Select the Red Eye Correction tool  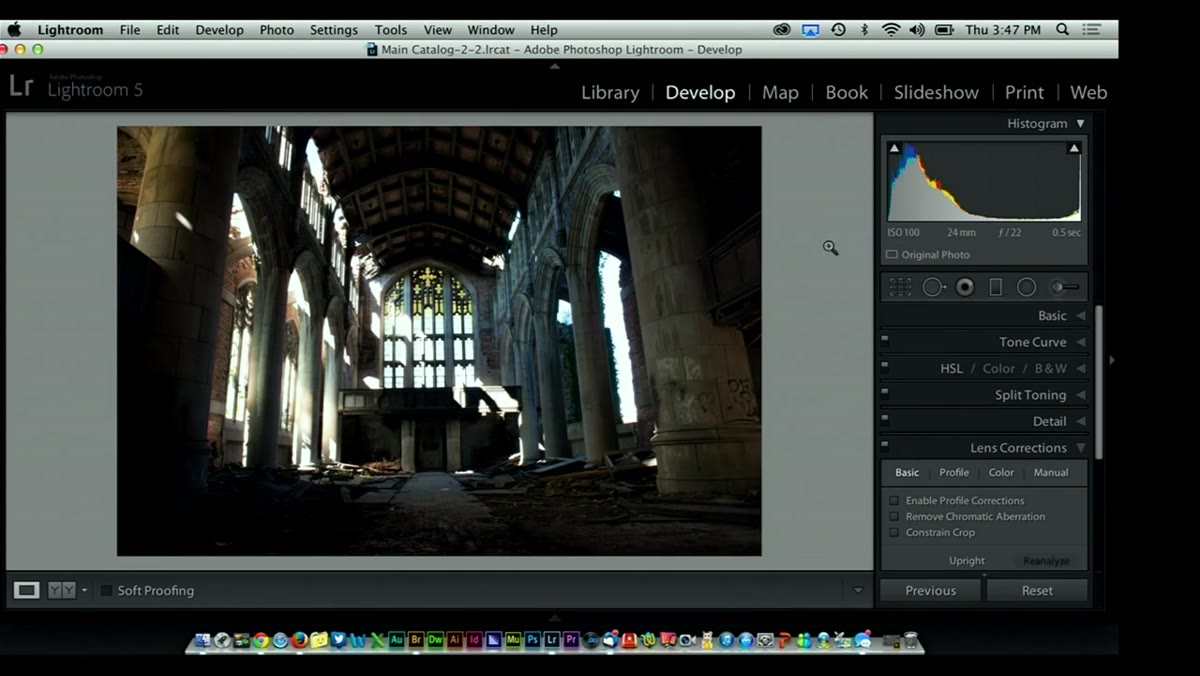point(965,287)
